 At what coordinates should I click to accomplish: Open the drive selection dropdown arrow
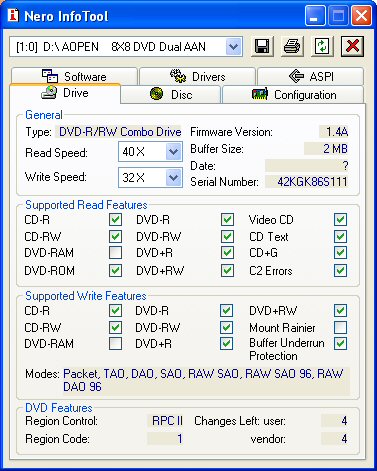233,46
